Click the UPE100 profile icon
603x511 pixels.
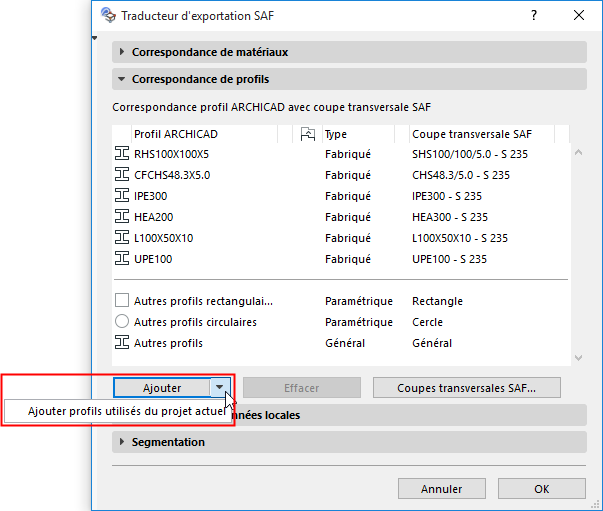[122, 259]
